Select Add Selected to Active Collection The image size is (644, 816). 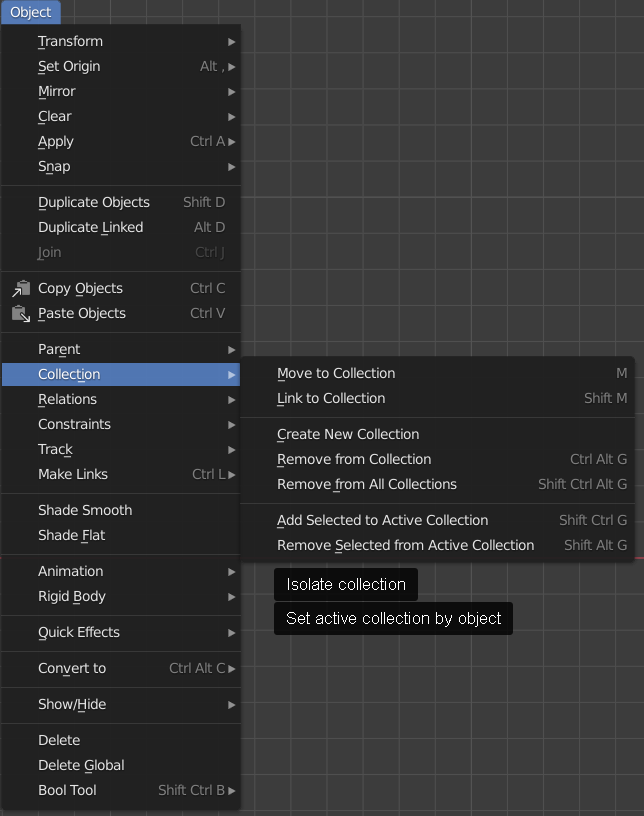(437, 520)
